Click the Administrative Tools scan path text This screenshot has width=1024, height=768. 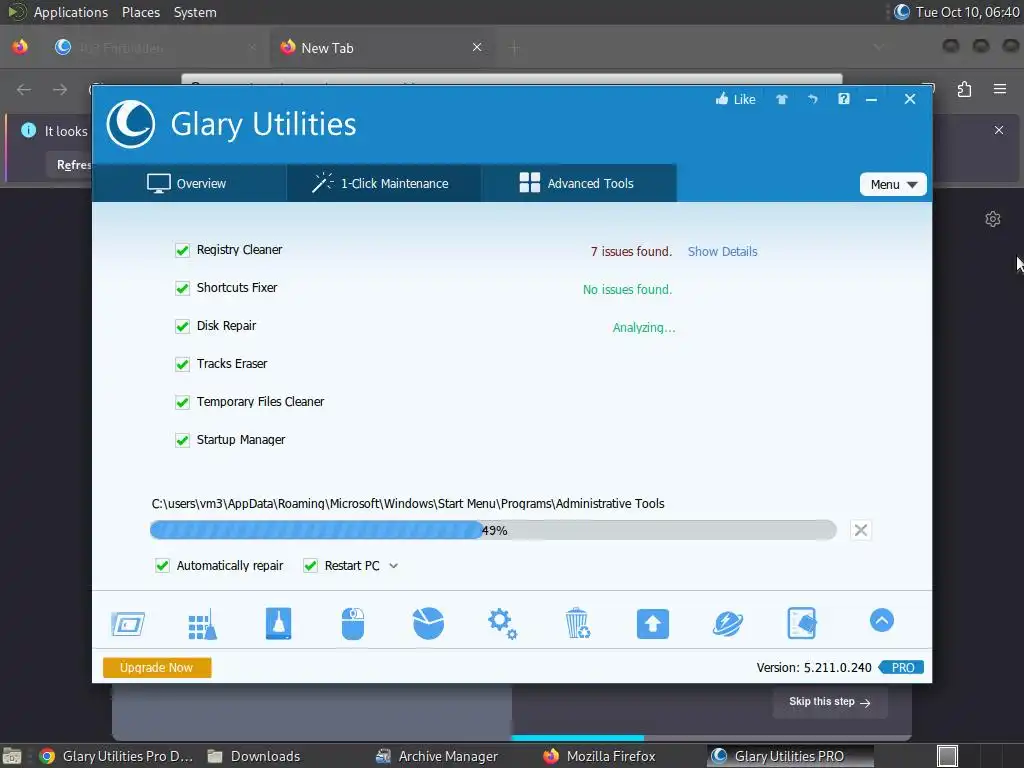(x=408, y=504)
